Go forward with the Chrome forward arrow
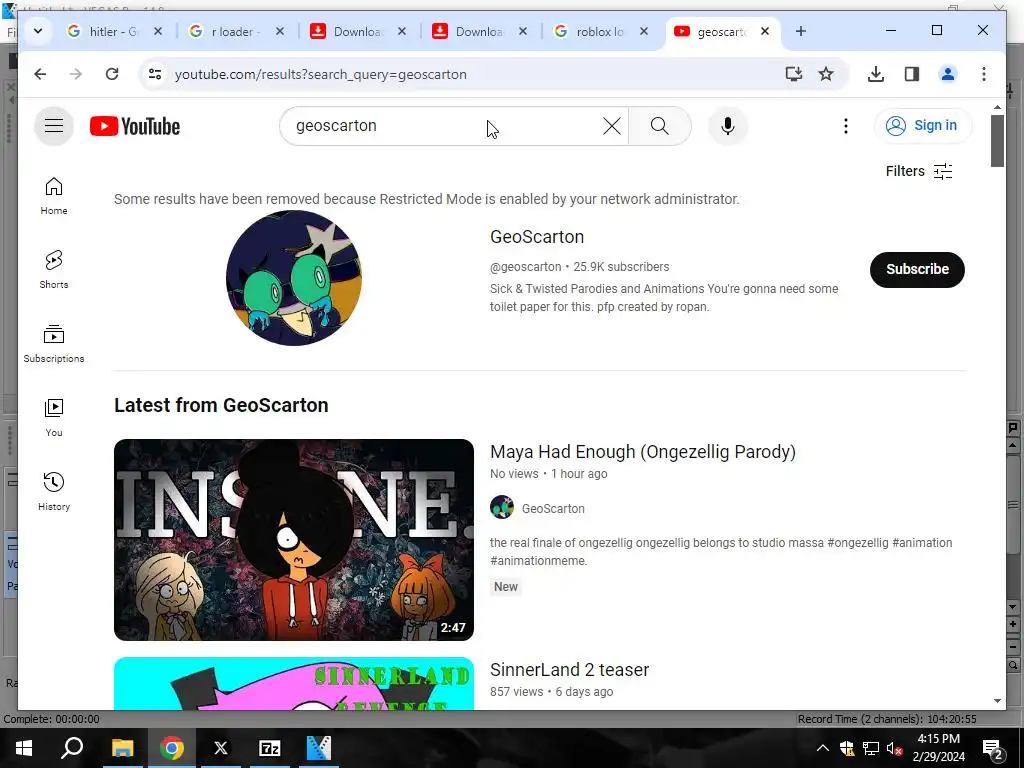Image resolution: width=1024 pixels, height=768 pixels. coord(76,74)
